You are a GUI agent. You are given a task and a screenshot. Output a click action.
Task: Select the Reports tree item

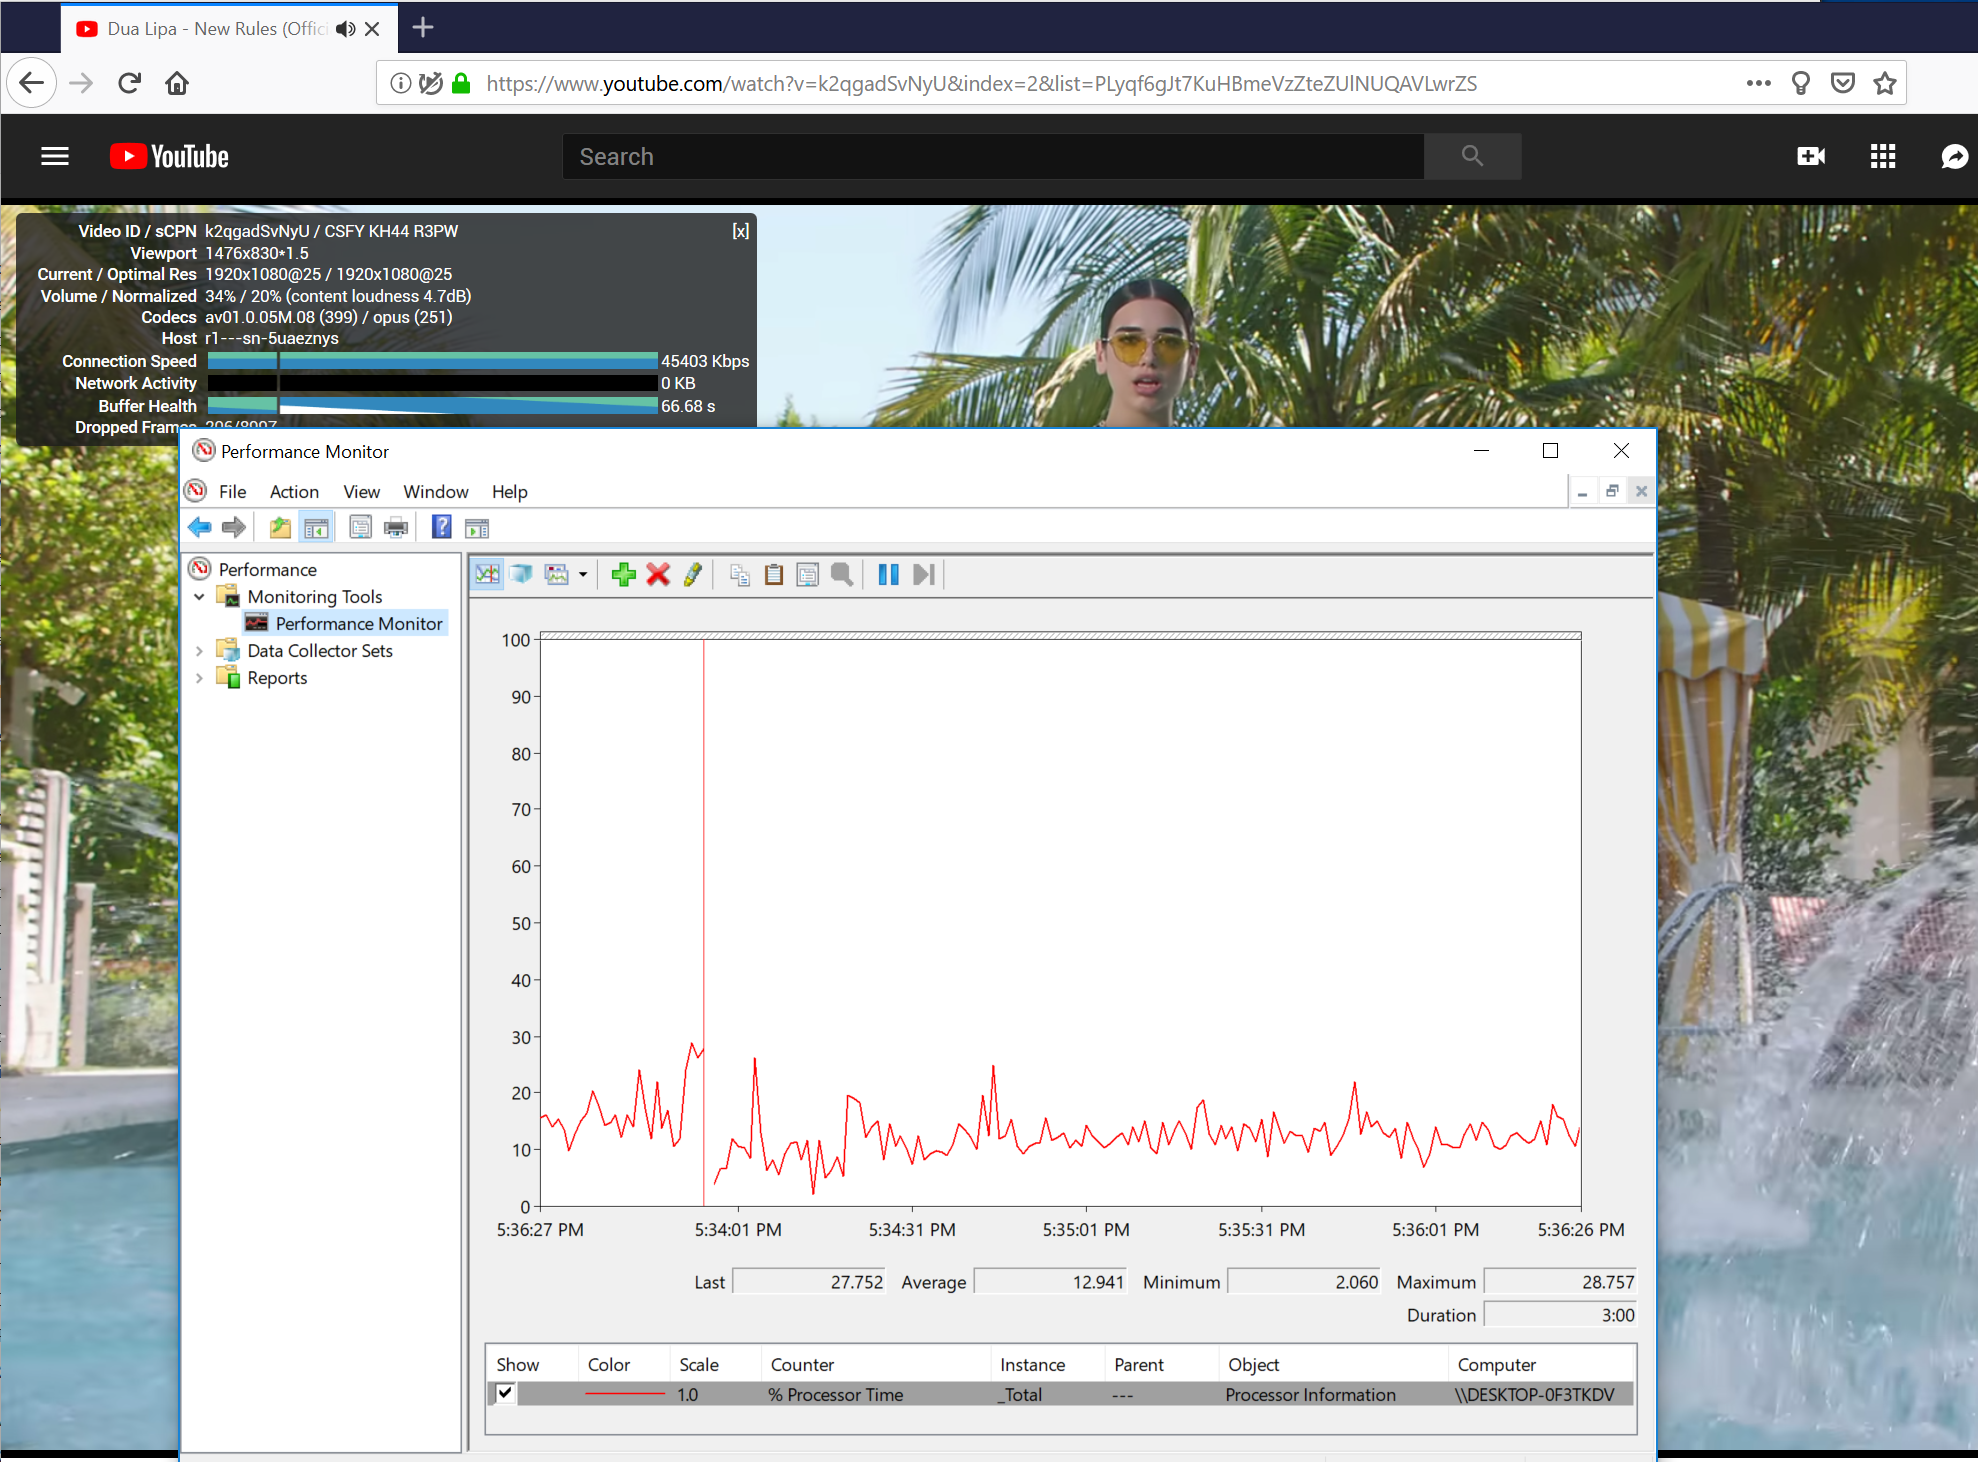[x=277, y=677]
